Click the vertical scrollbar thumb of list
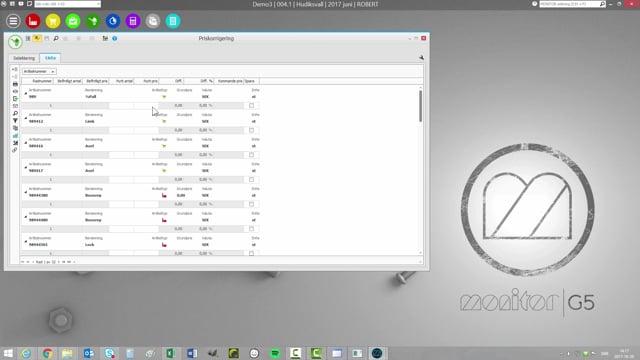The height and width of the screenshot is (360, 640). tap(420, 106)
